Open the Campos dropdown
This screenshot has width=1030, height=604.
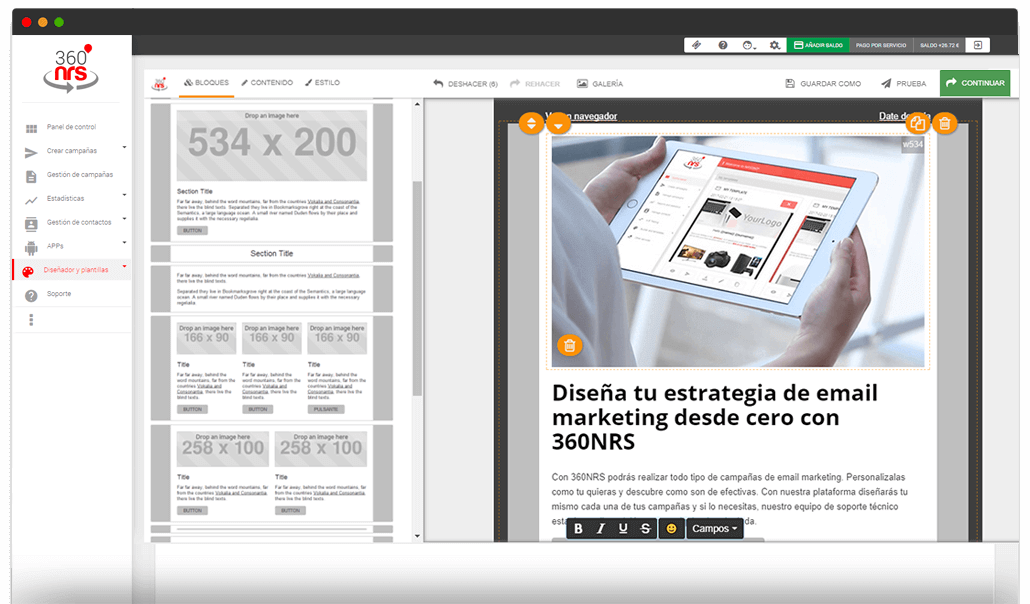714,528
